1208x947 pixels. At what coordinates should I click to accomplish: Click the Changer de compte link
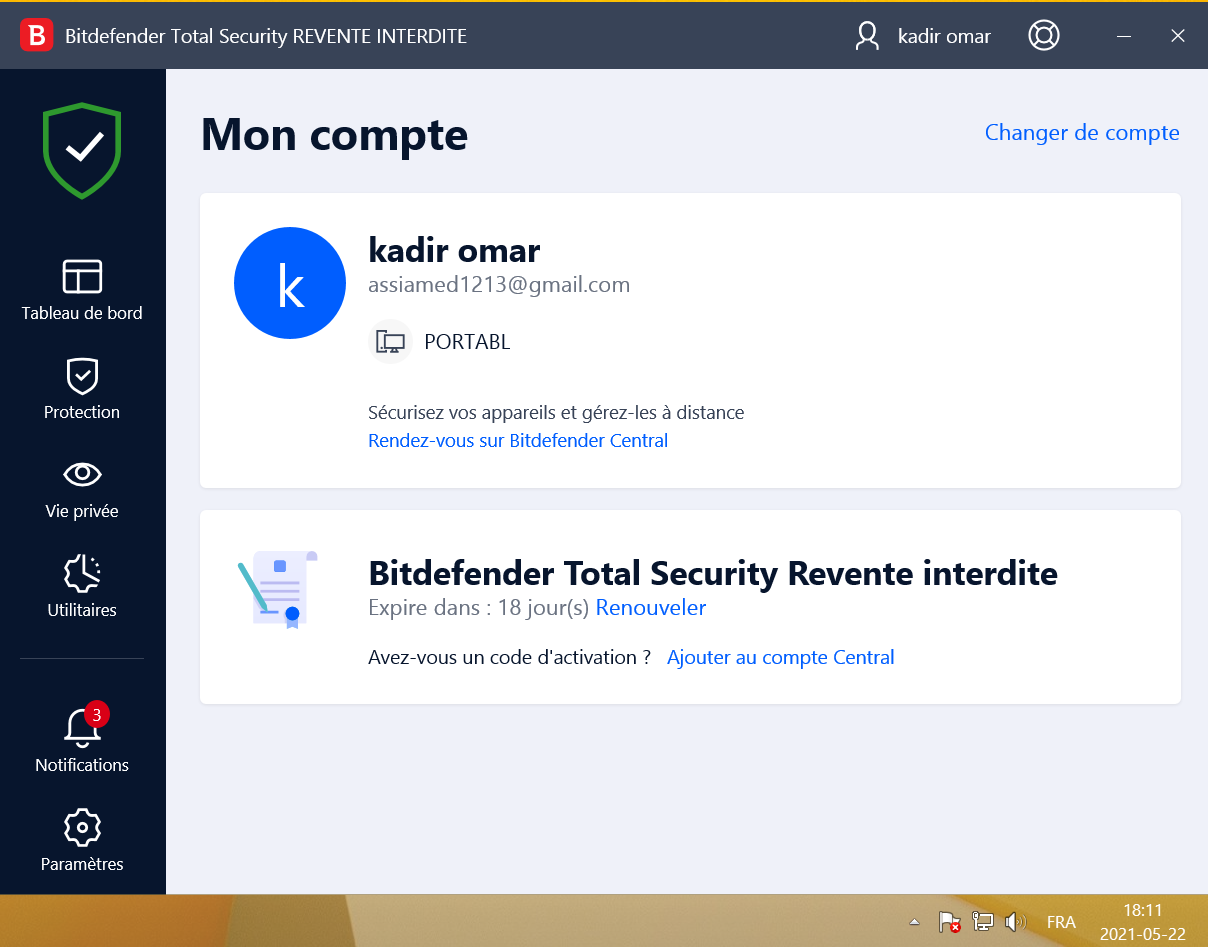pyautogui.click(x=1082, y=133)
